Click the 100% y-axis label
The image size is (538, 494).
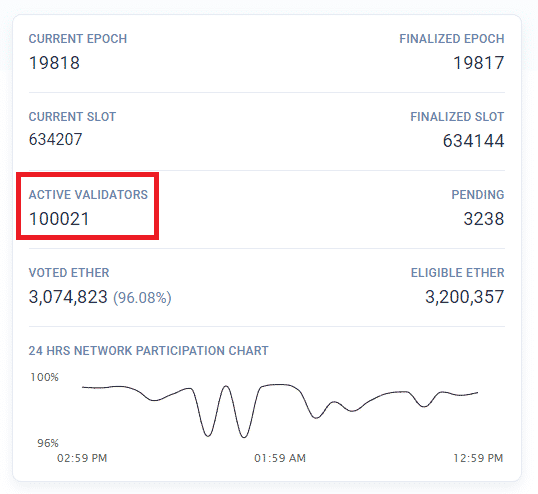click(45, 377)
